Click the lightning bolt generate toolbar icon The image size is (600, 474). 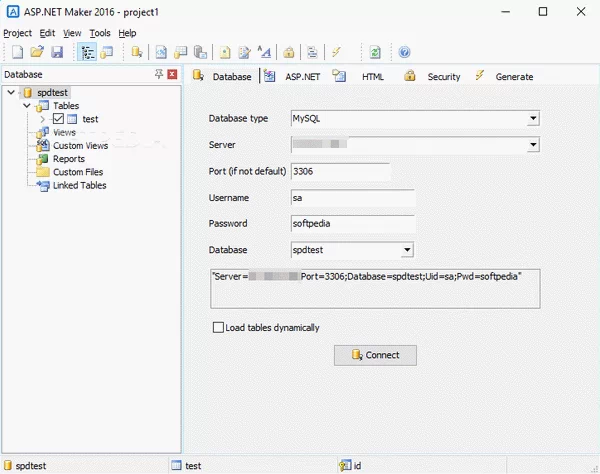(x=336, y=52)
